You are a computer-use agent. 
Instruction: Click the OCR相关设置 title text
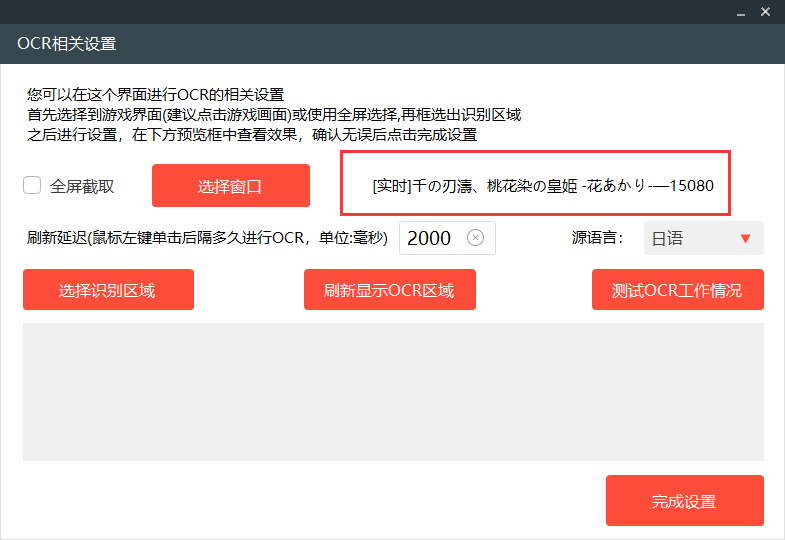coord(67,44)
